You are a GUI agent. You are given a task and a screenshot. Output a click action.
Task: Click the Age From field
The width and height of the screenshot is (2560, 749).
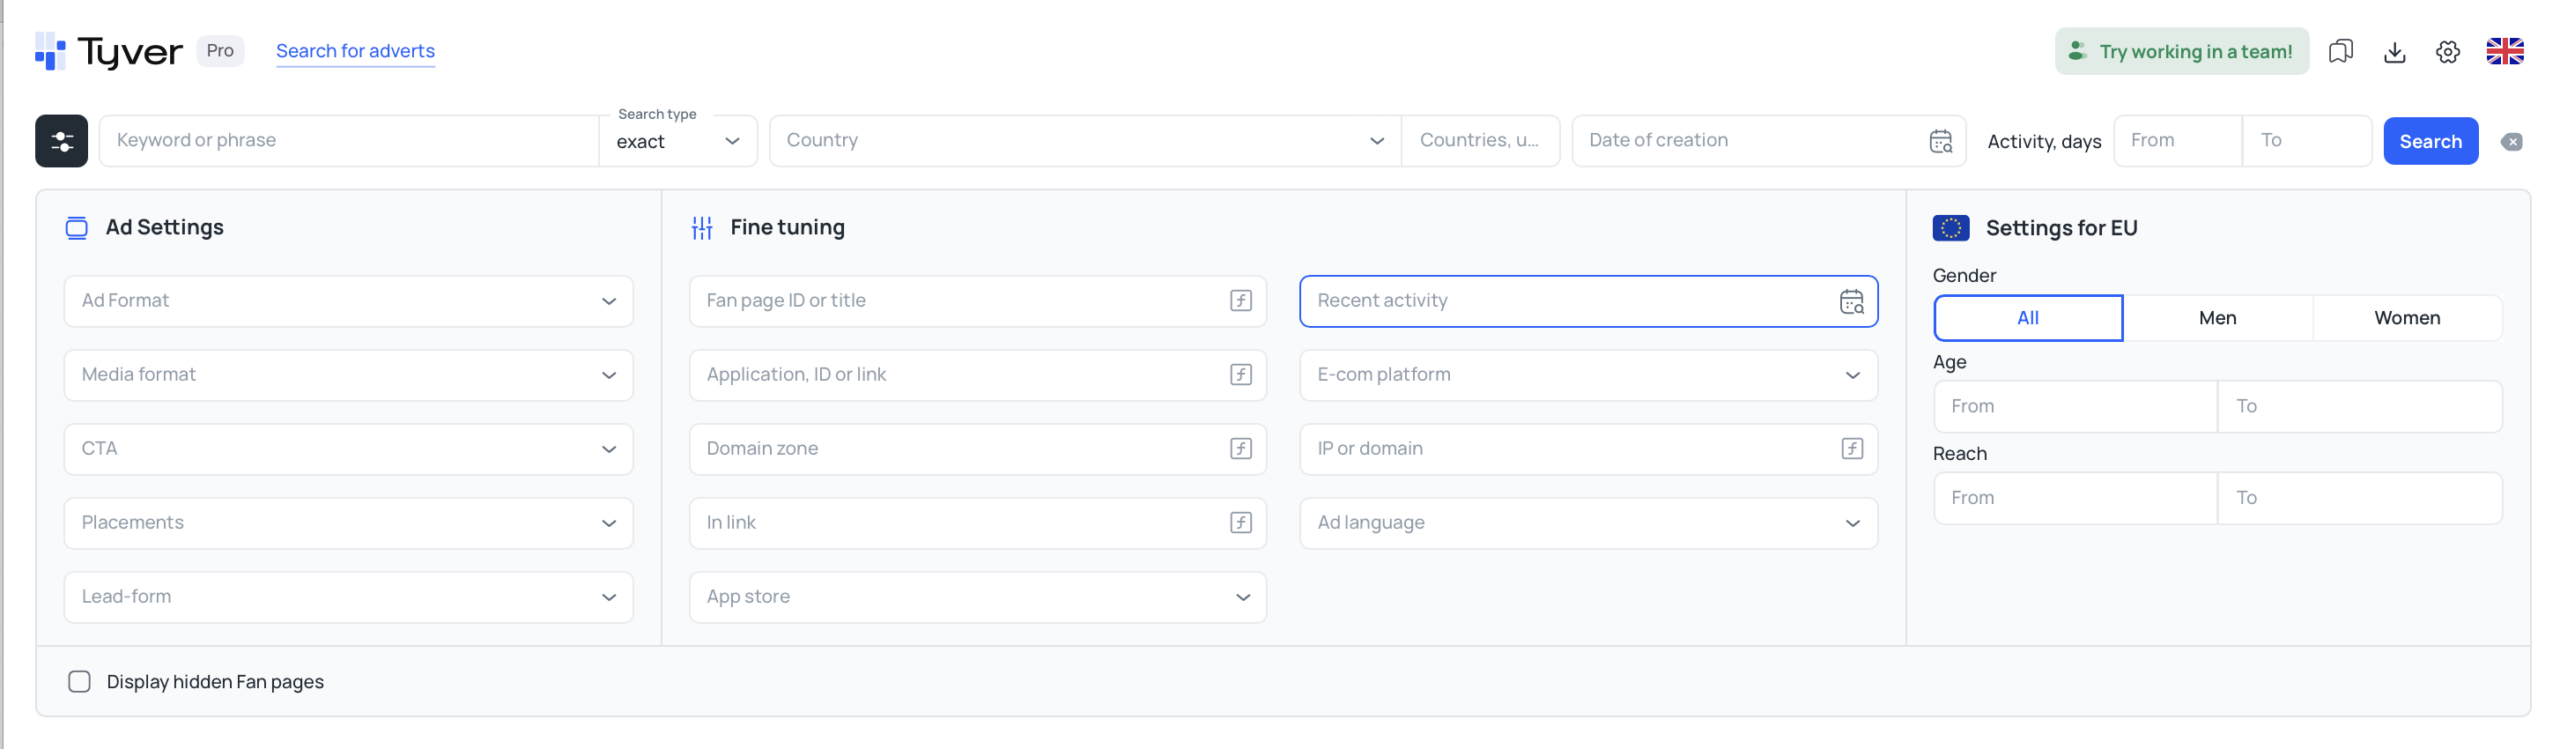(x=2076, y=407)
